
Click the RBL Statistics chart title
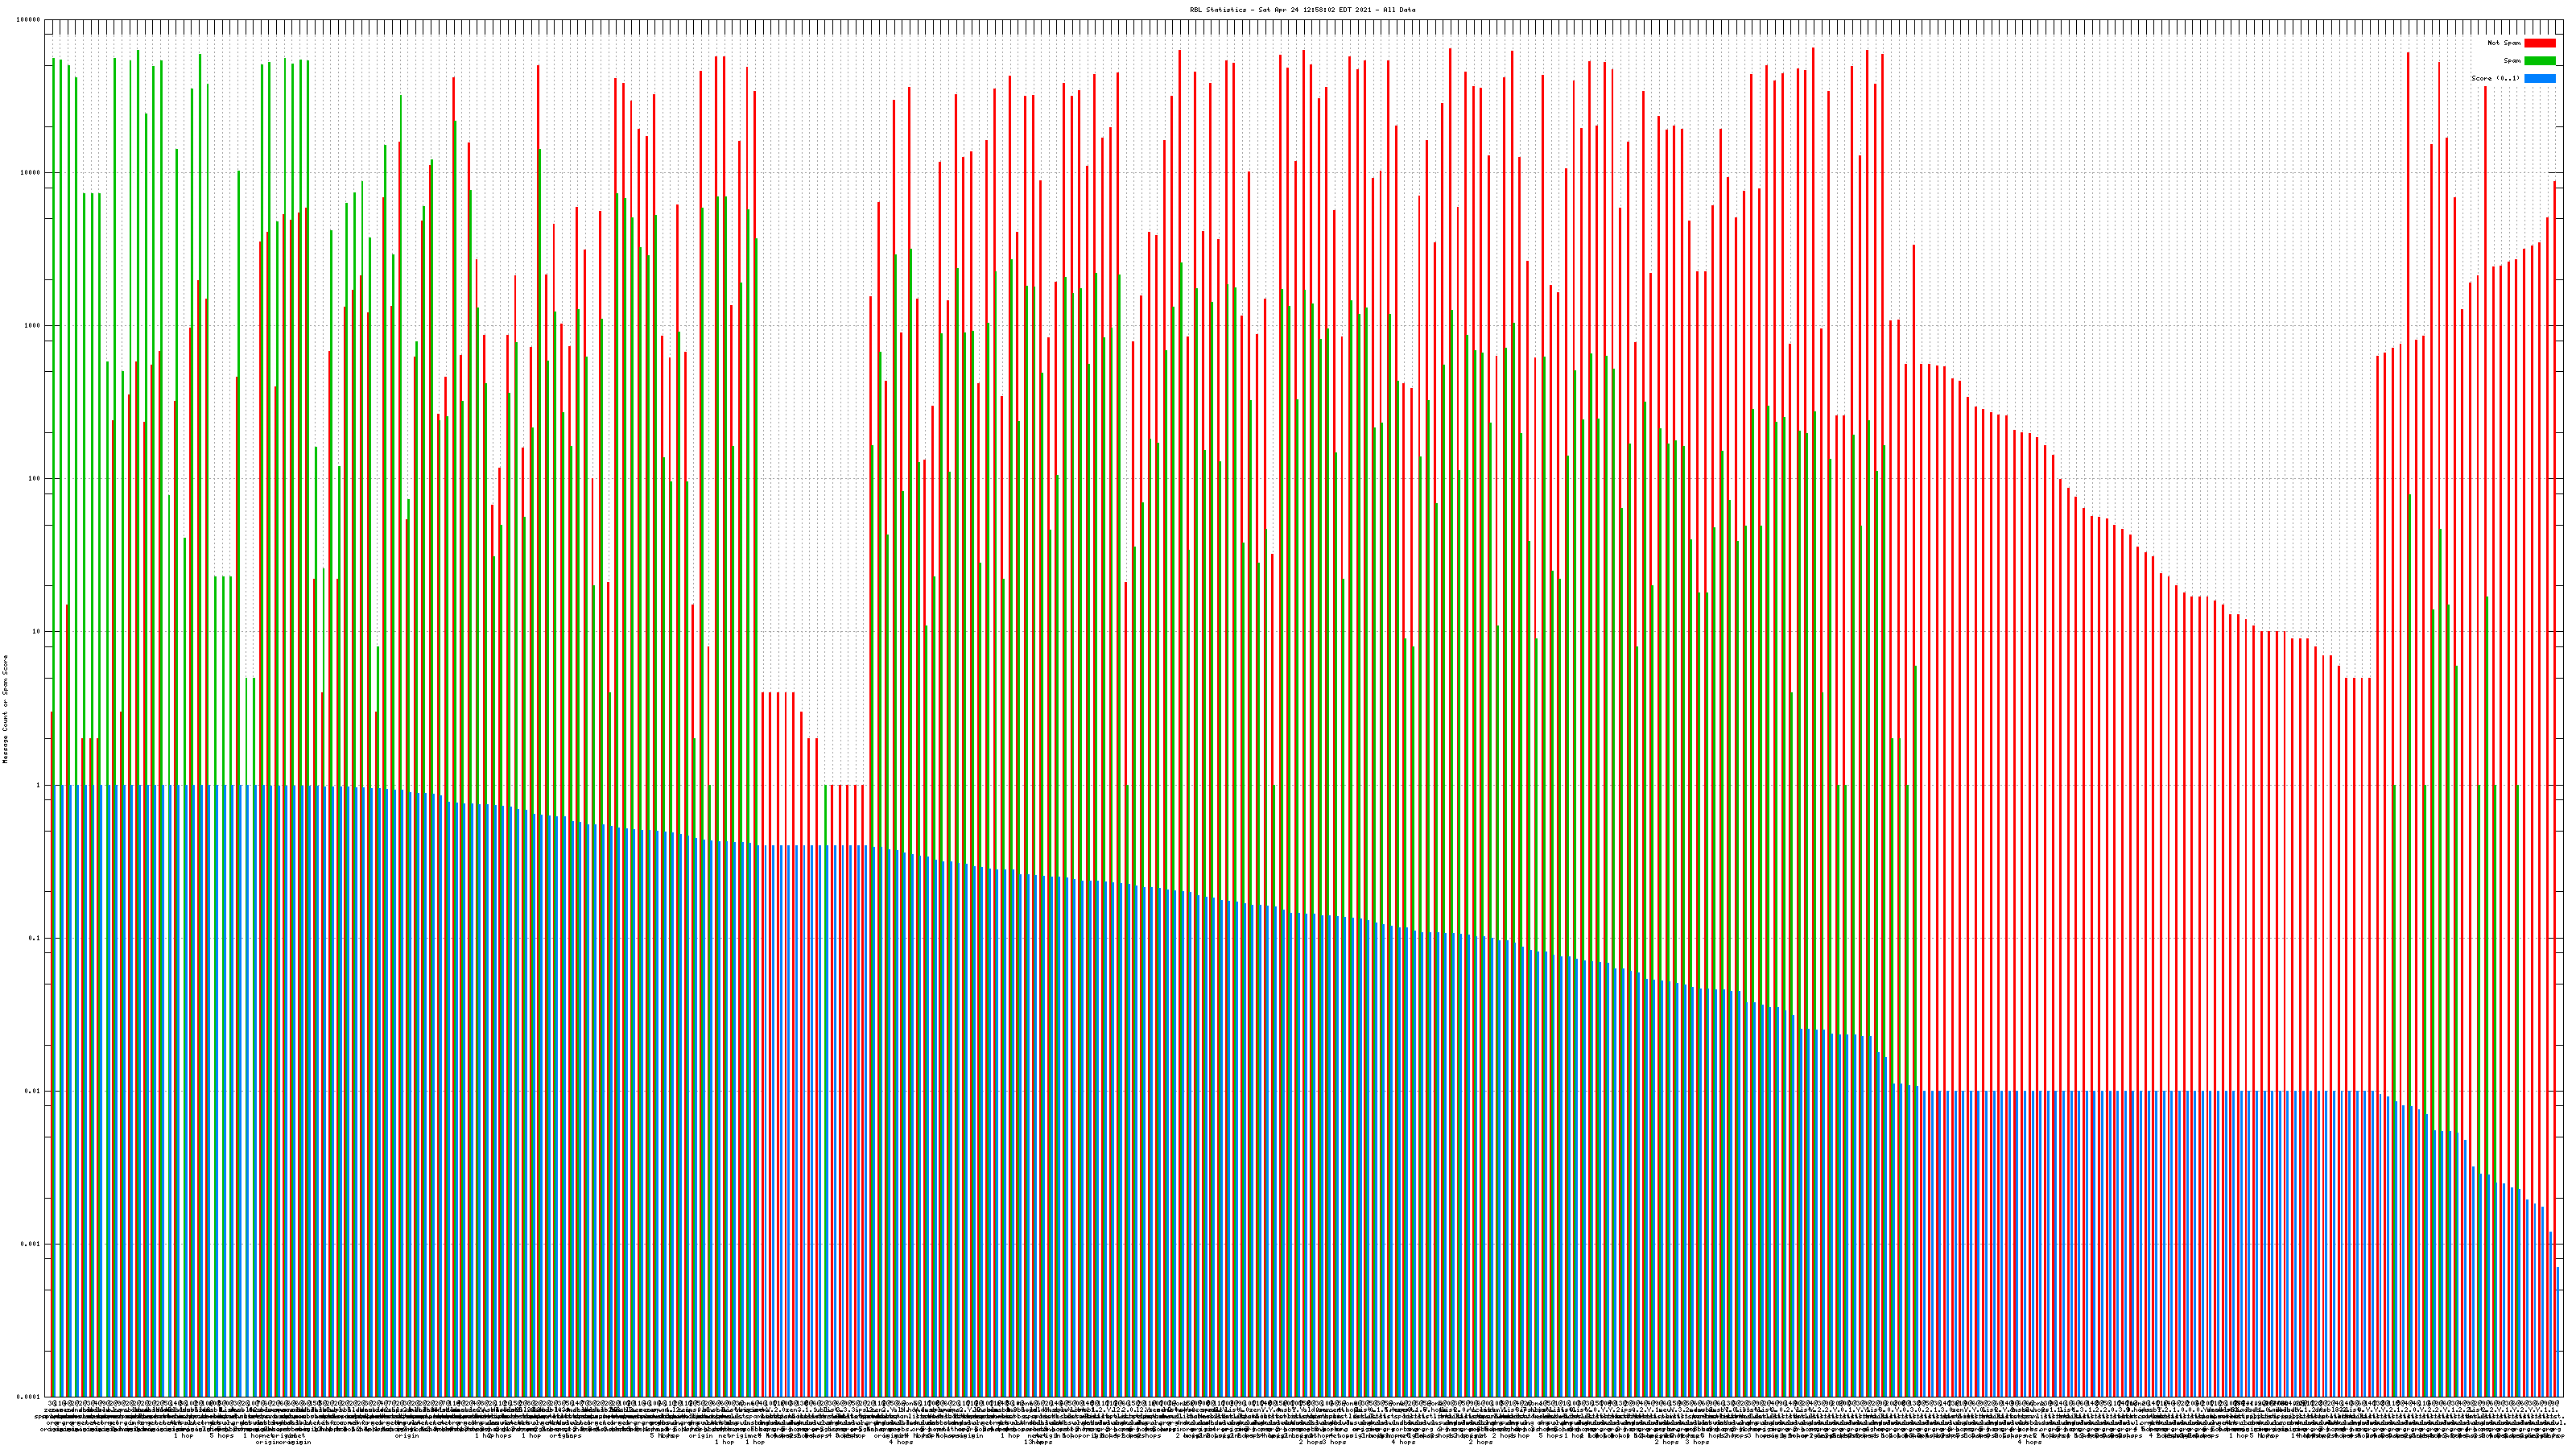coord(1218,10)
